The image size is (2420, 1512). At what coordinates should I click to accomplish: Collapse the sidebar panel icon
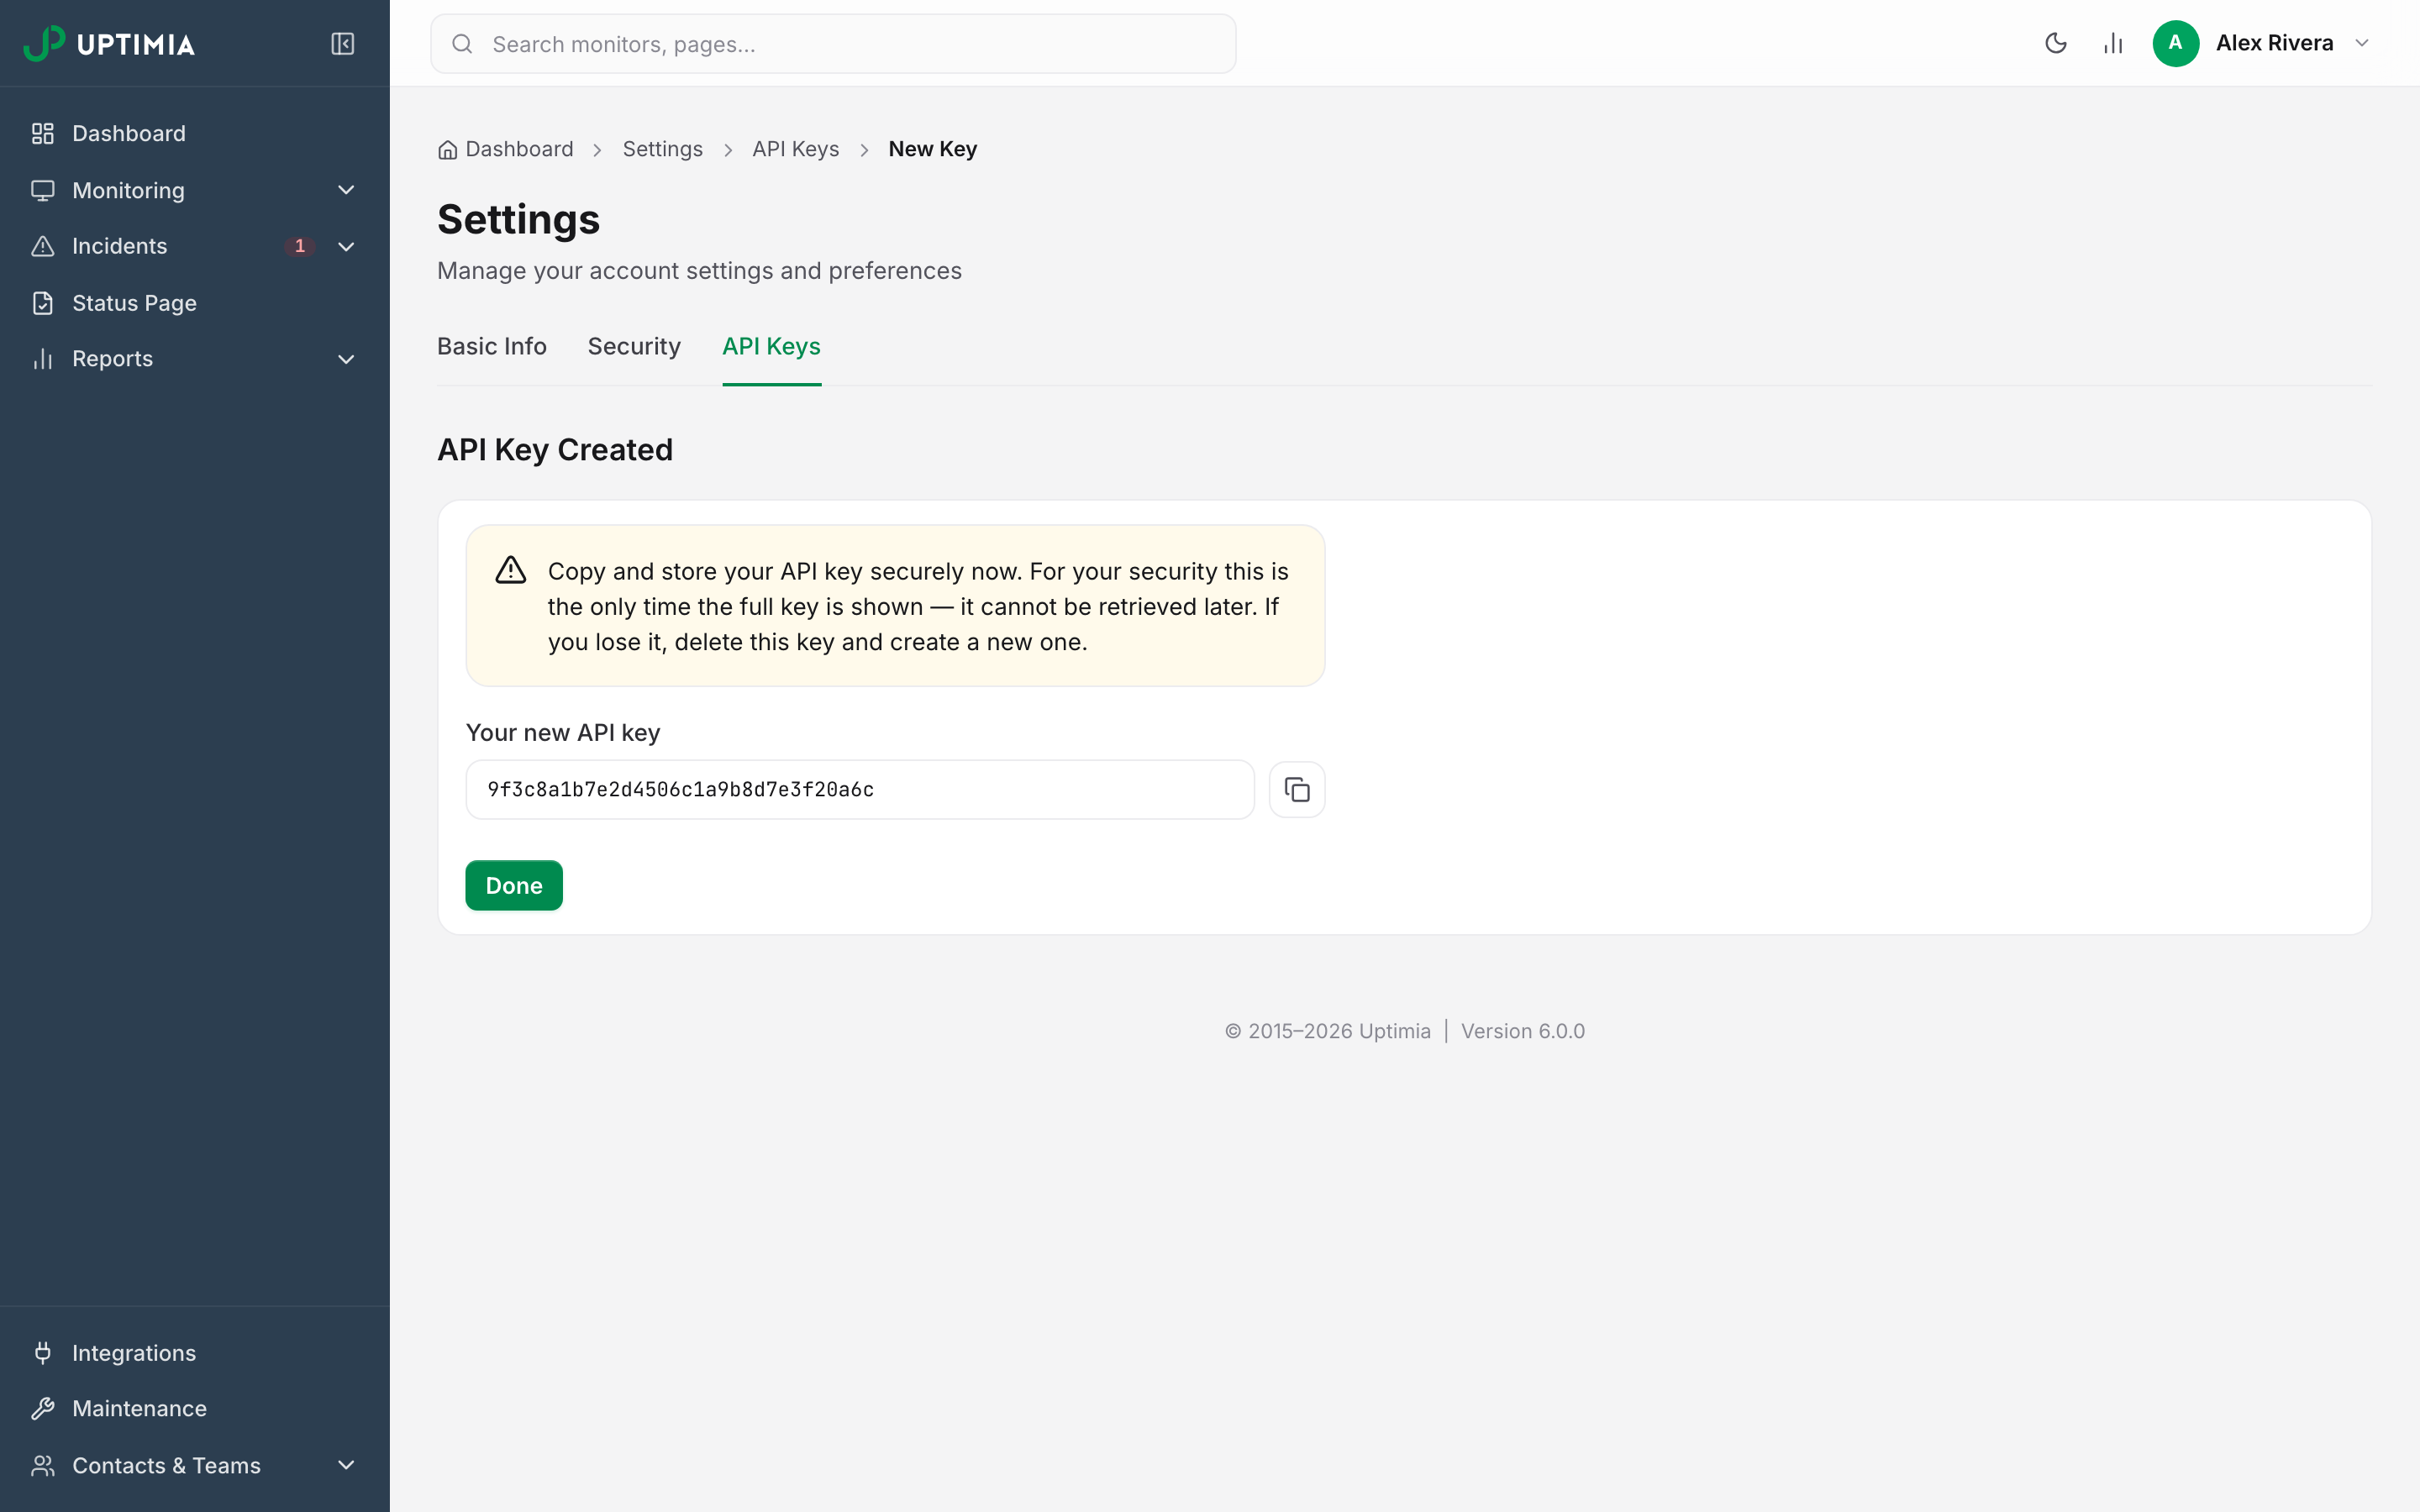click(x=343, y=43)
